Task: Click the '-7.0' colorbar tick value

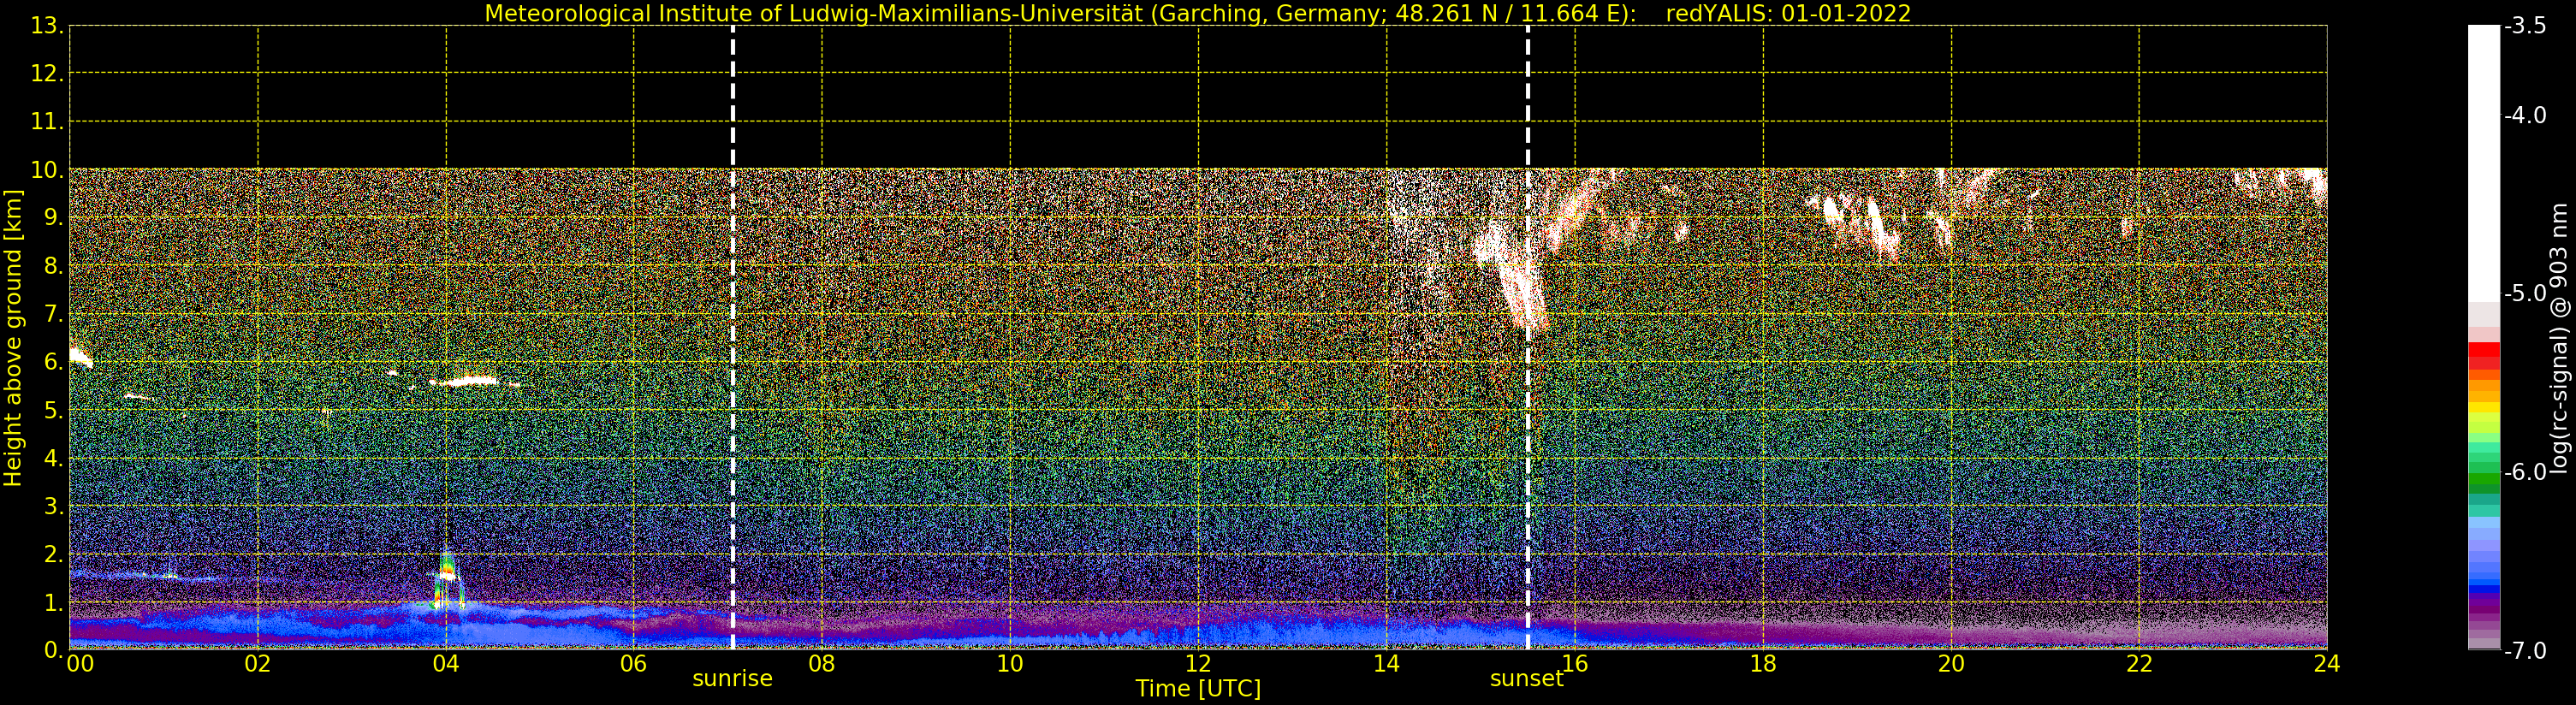Action: pos(2525,650)
